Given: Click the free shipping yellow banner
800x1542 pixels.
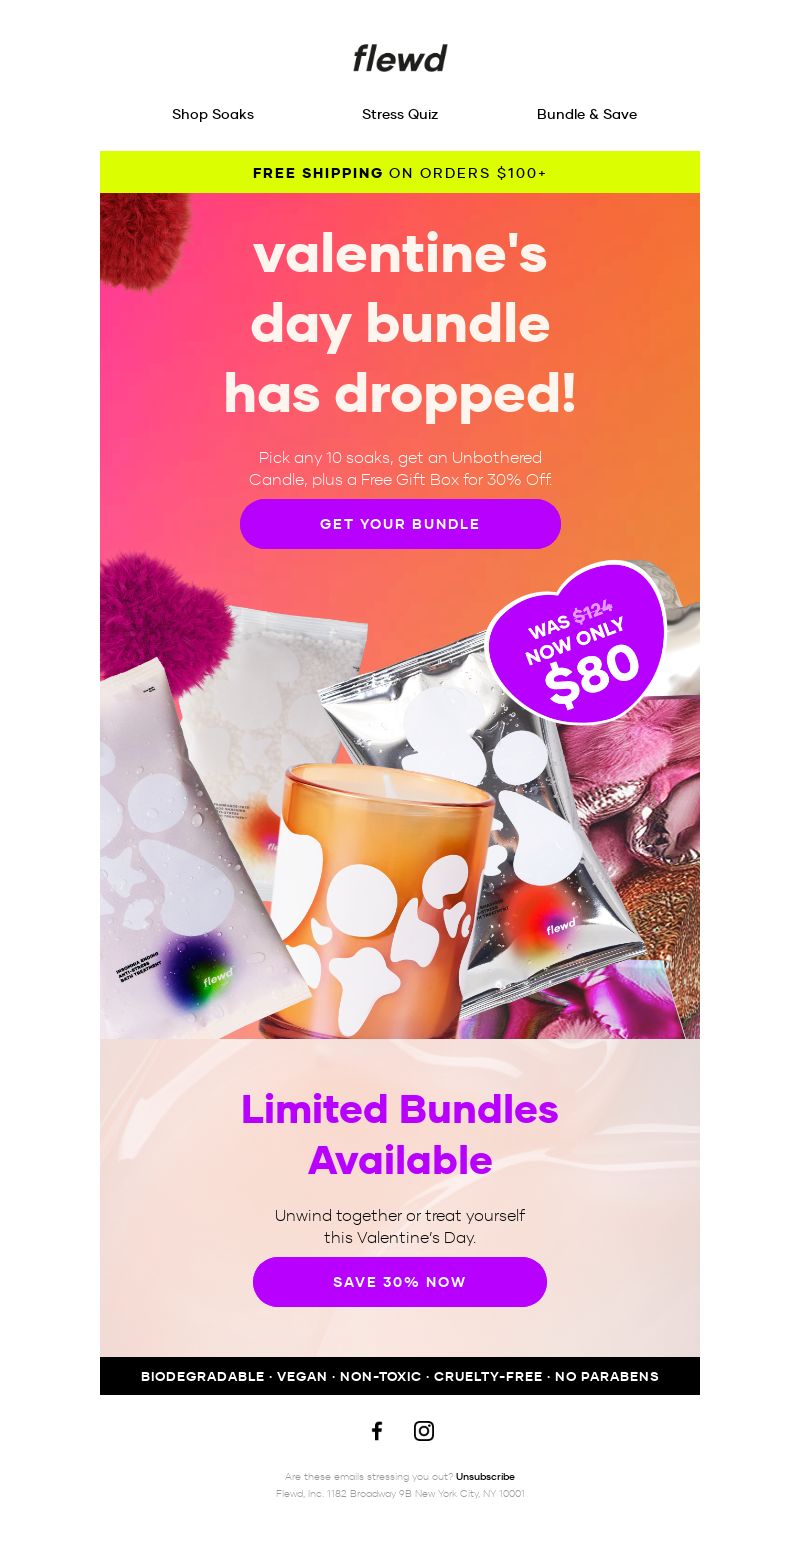Looking at the screenshot, I should (400, 172).
